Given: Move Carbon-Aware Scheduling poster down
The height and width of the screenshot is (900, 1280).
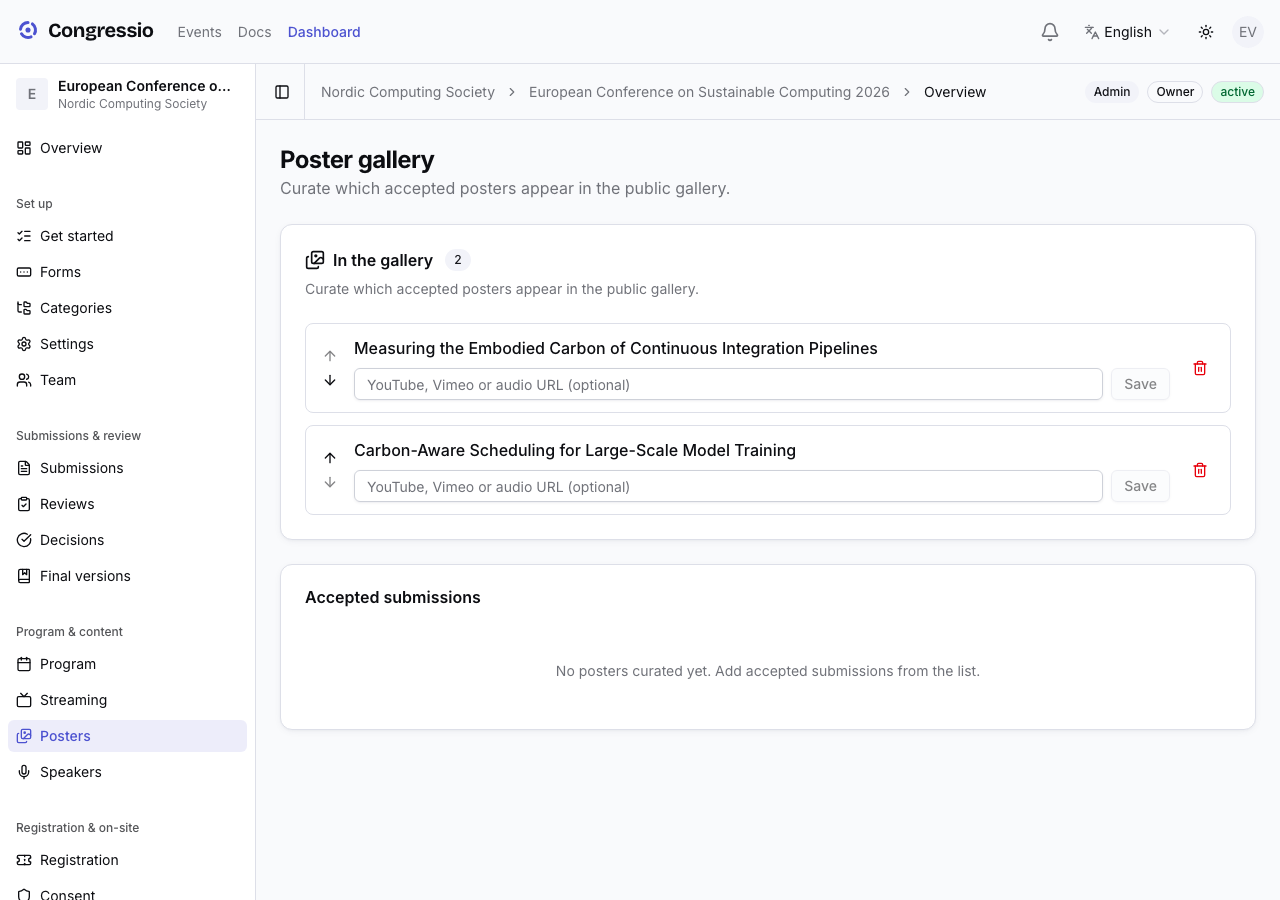Looking at the screenshot, I should coord(330,482).
